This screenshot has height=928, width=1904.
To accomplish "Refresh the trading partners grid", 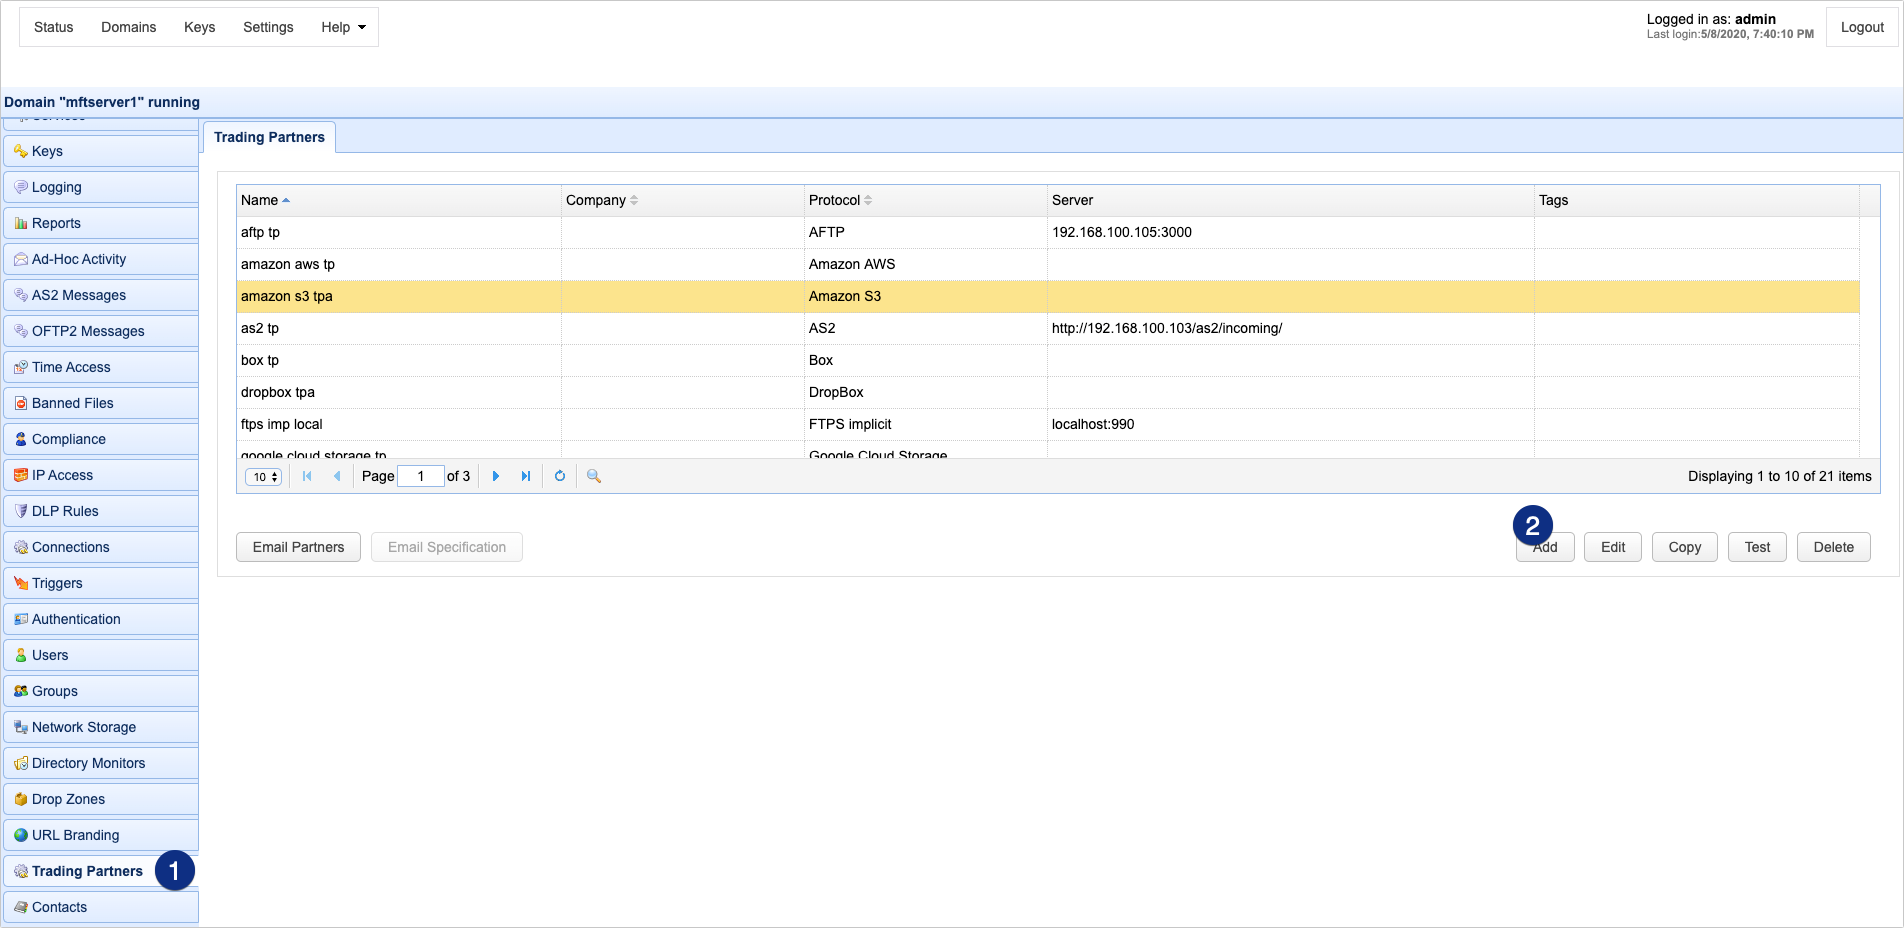I will point(560,476).
